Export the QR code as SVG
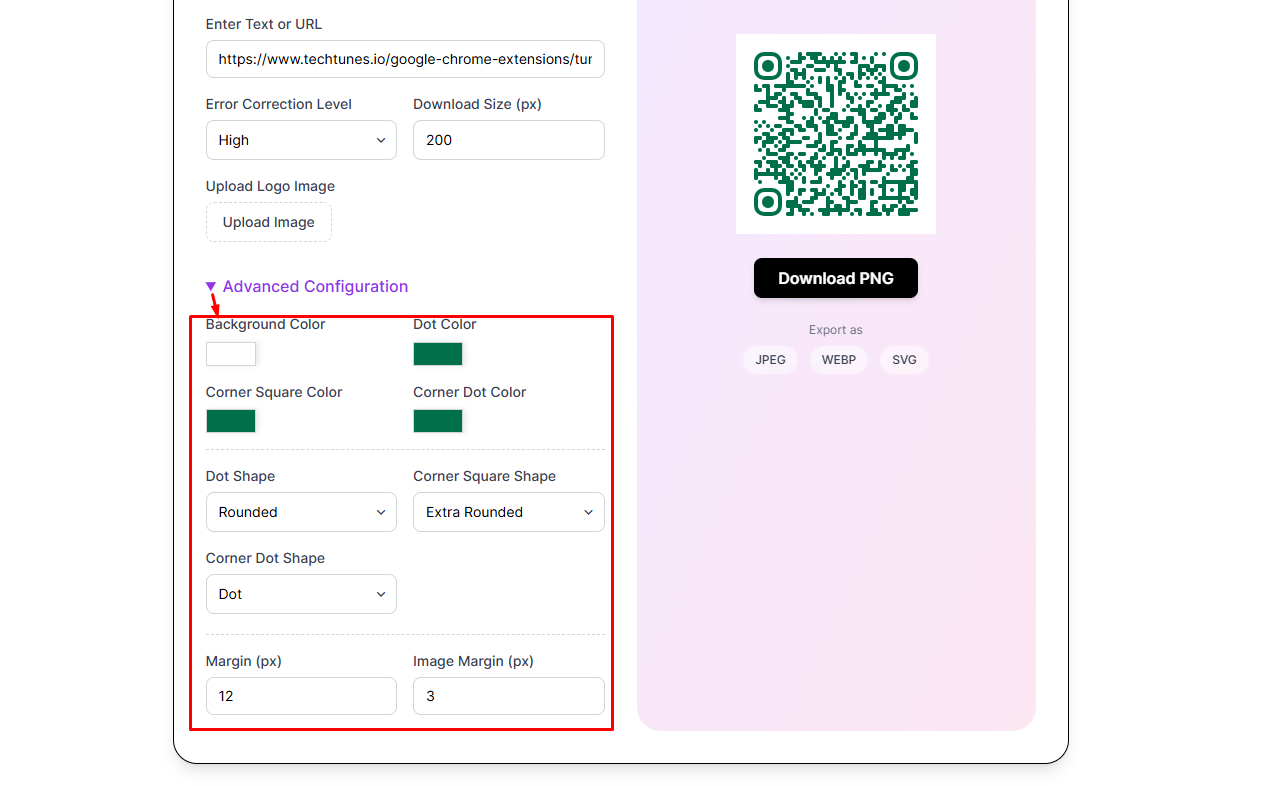This screenshot has width=1280, height=786. 904,360
